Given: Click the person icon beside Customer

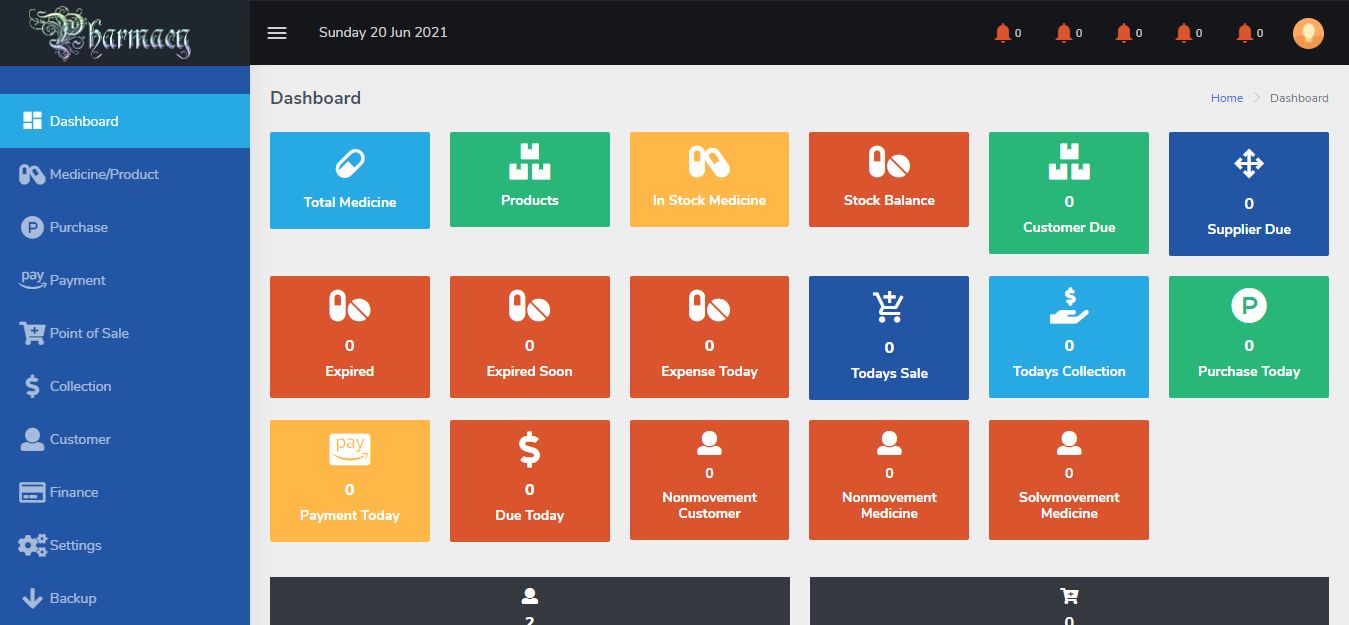Looking at the screenshot, I should coord(32,439).
